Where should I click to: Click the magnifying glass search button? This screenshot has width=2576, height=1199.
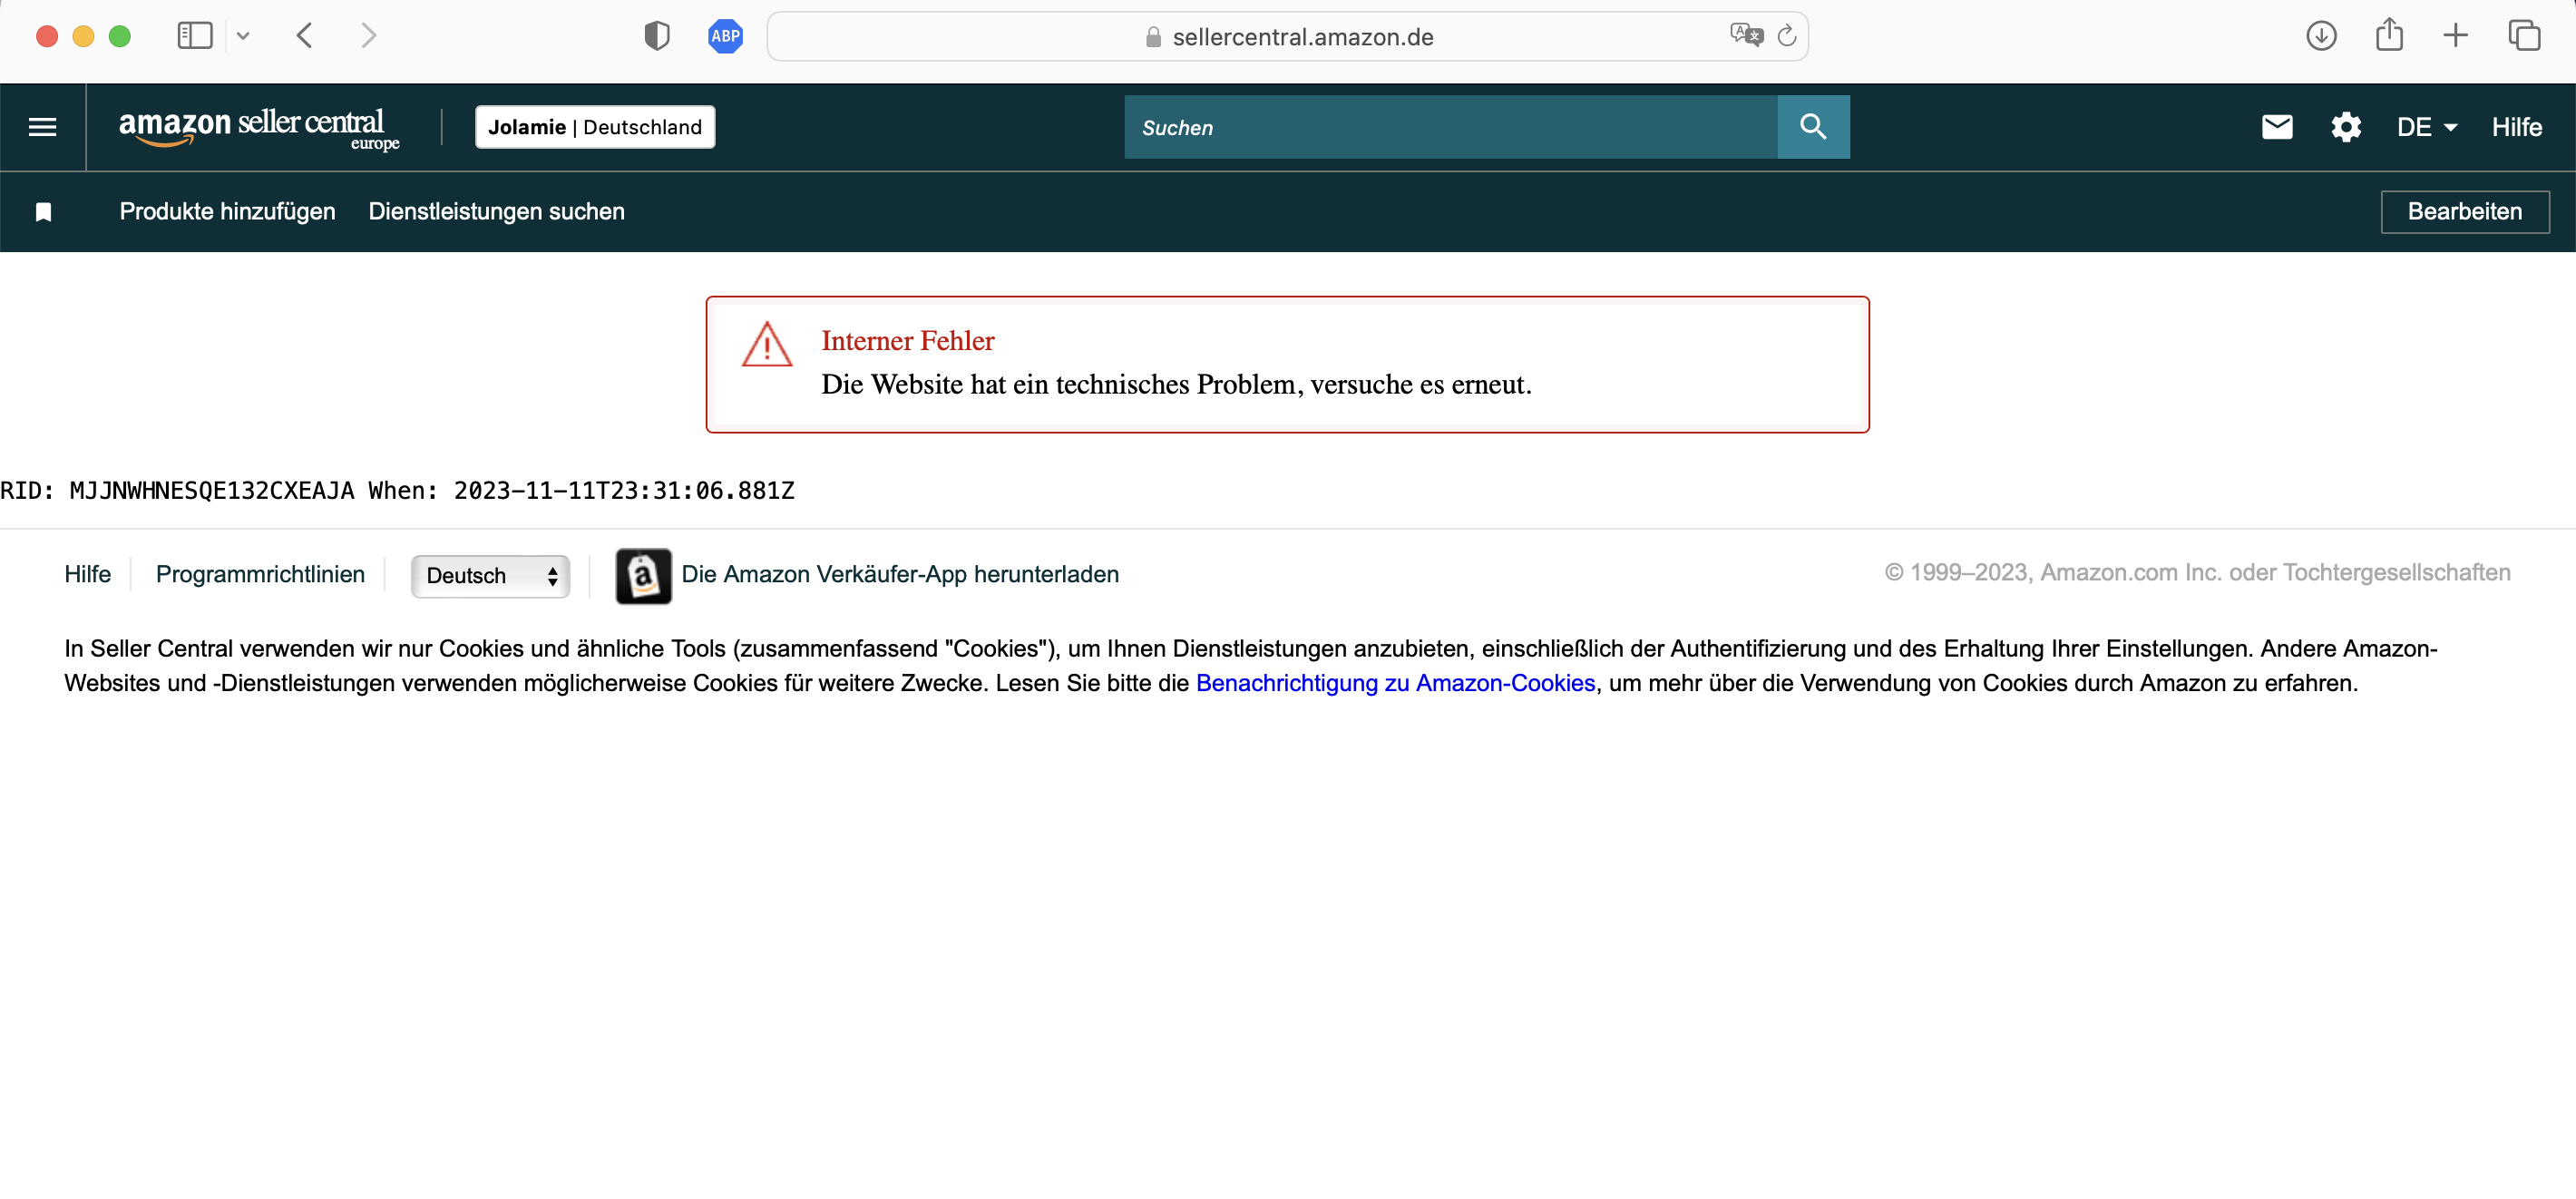1813,127
